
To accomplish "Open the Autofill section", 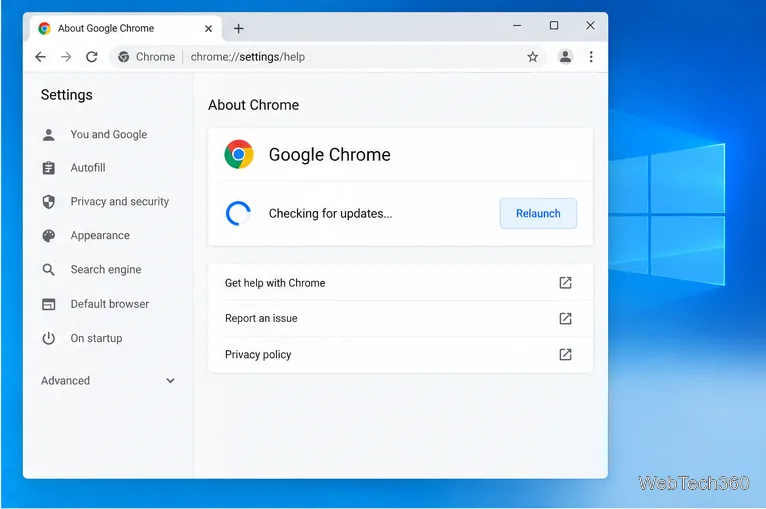I will point(88,168).
